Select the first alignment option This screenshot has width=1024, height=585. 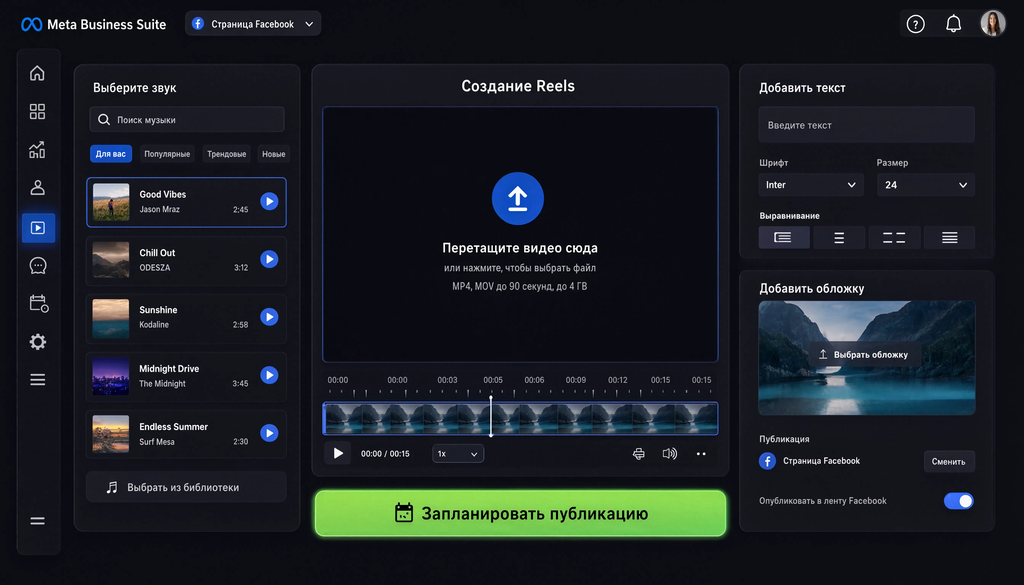(x=784, y=238)
